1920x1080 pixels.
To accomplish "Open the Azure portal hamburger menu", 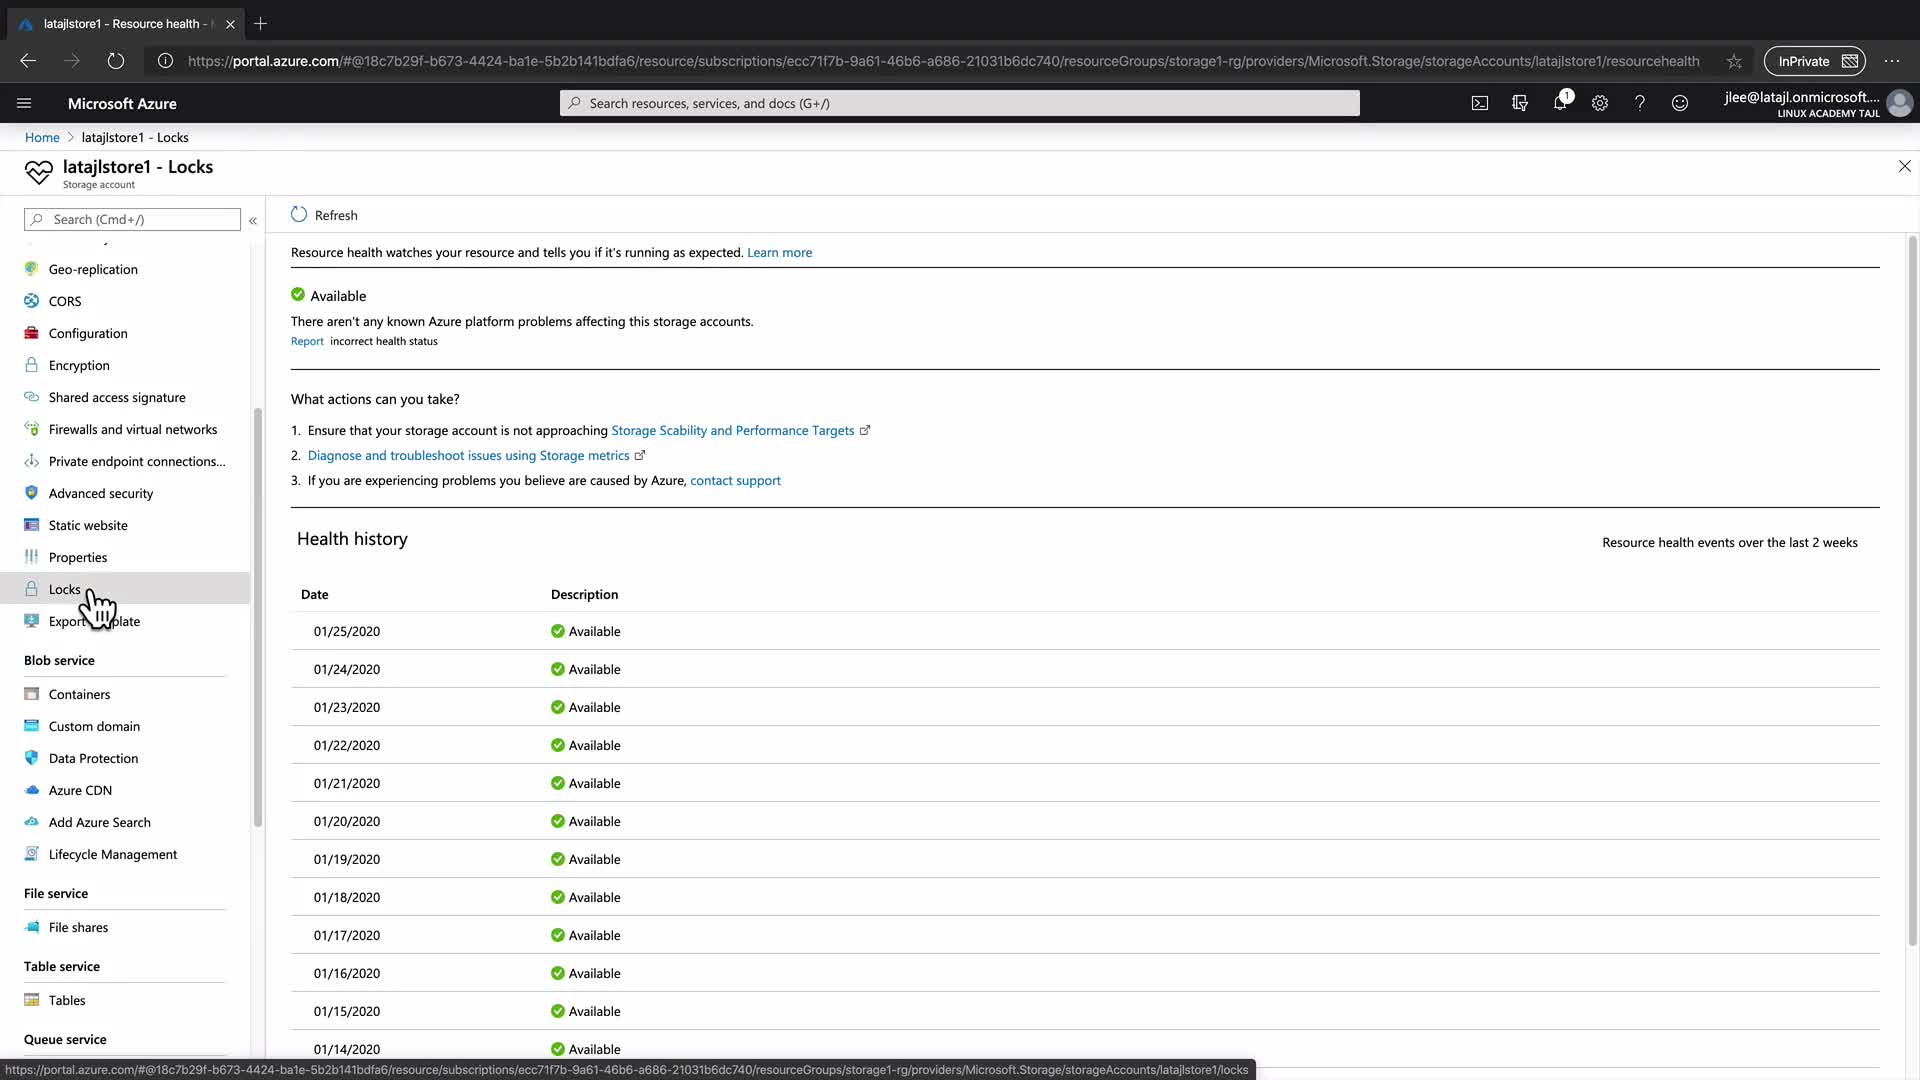I will point(24,103).
